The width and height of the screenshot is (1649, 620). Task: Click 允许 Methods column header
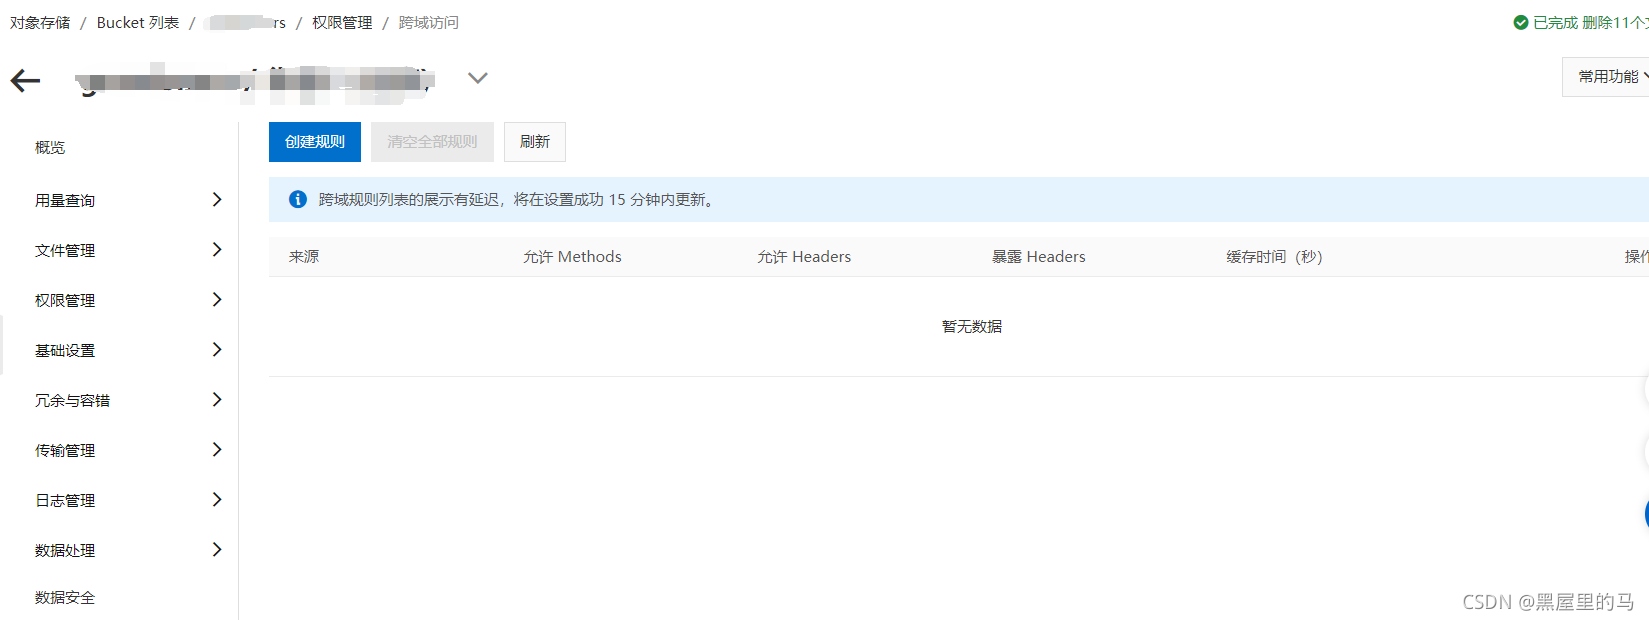coord(572,257)
